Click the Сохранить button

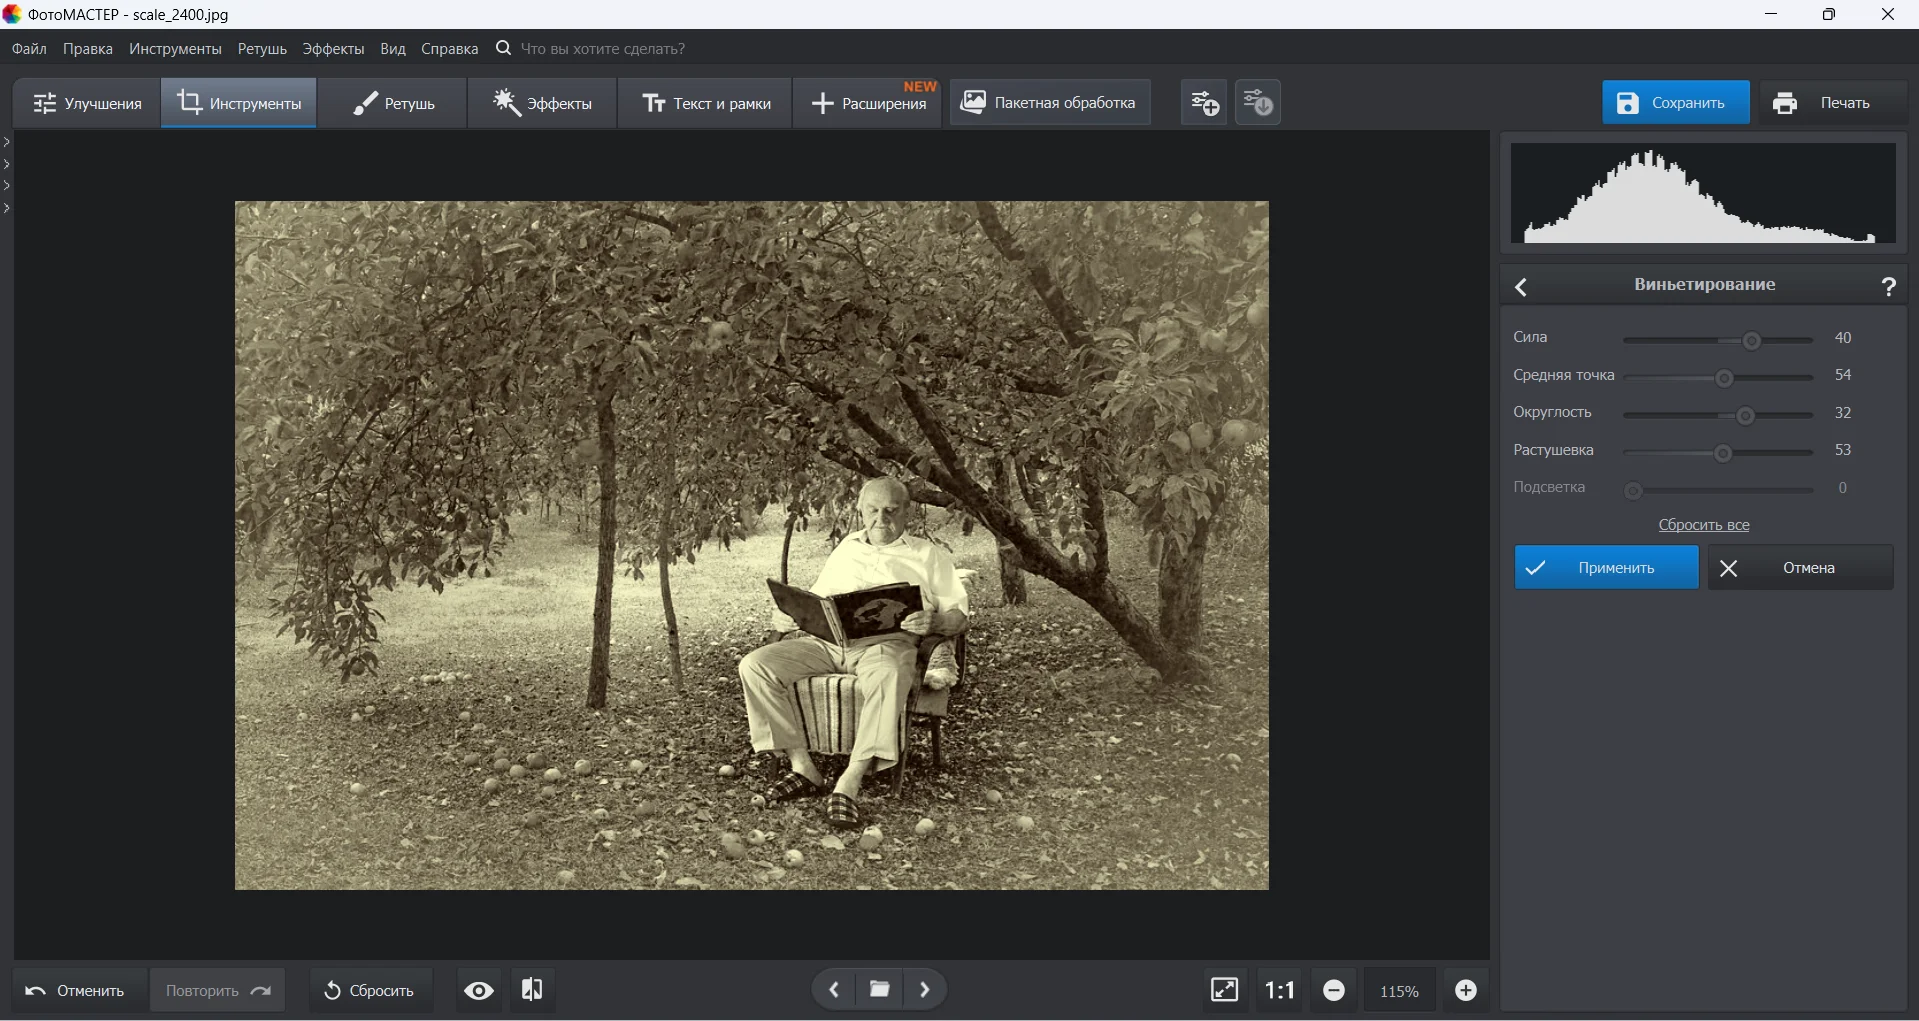point(1676,103)
